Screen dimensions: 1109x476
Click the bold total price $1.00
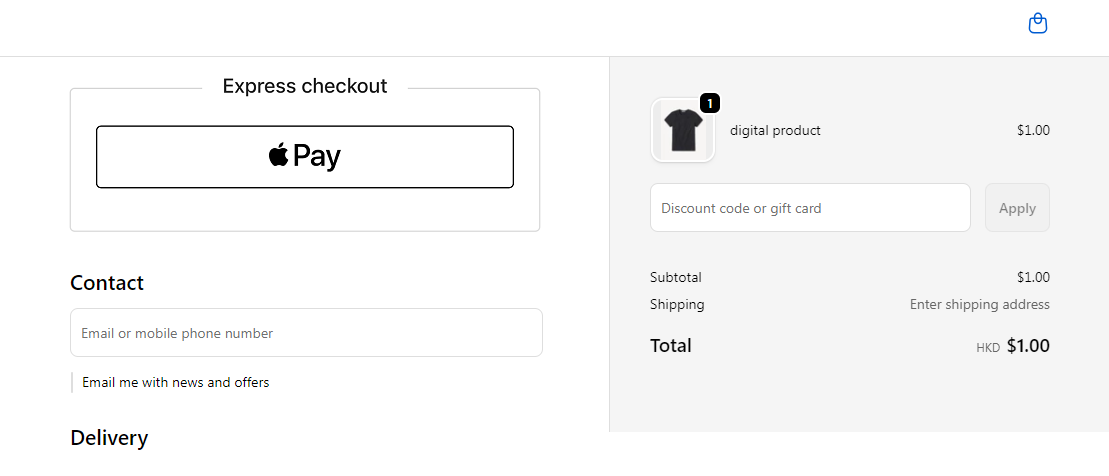pyautogui.click(x=1028, y=346)
